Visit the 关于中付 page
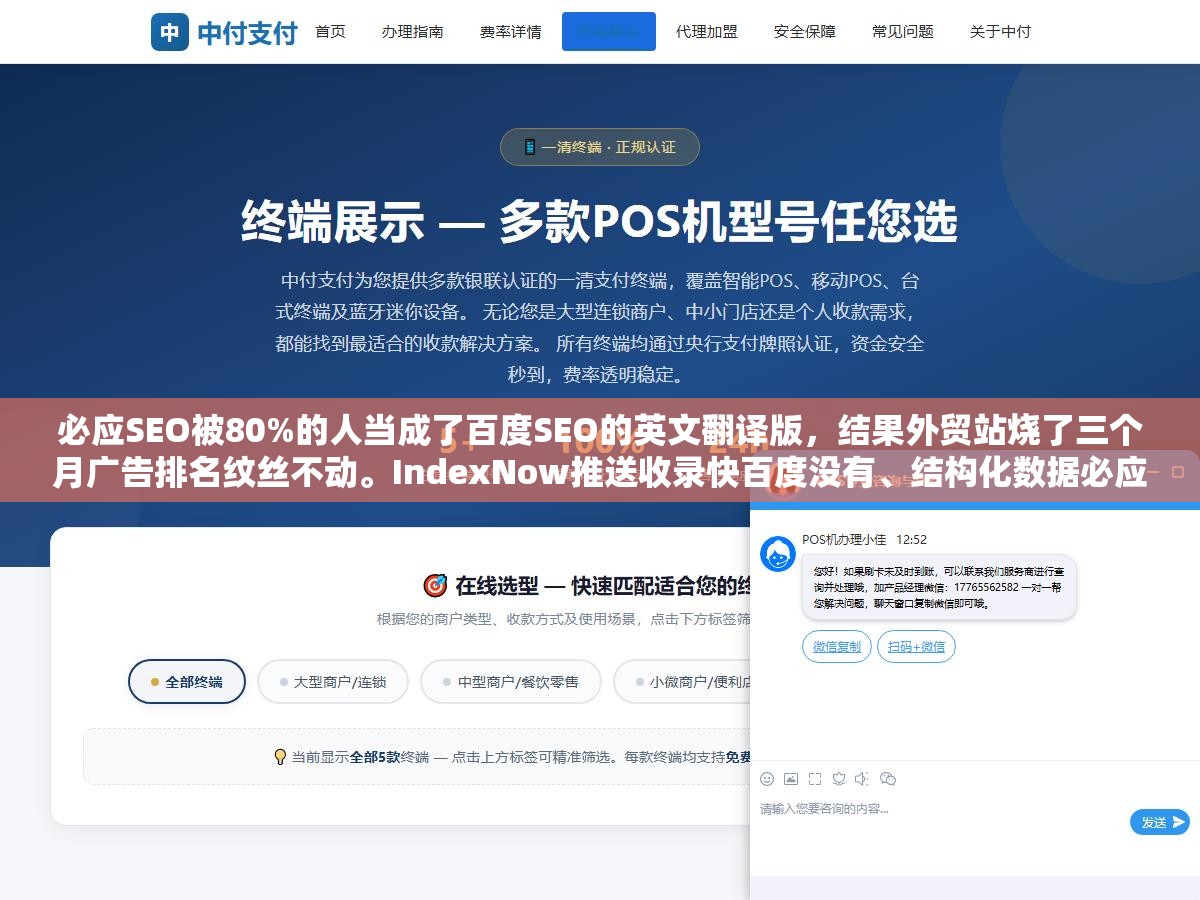 click(1000, 32)
